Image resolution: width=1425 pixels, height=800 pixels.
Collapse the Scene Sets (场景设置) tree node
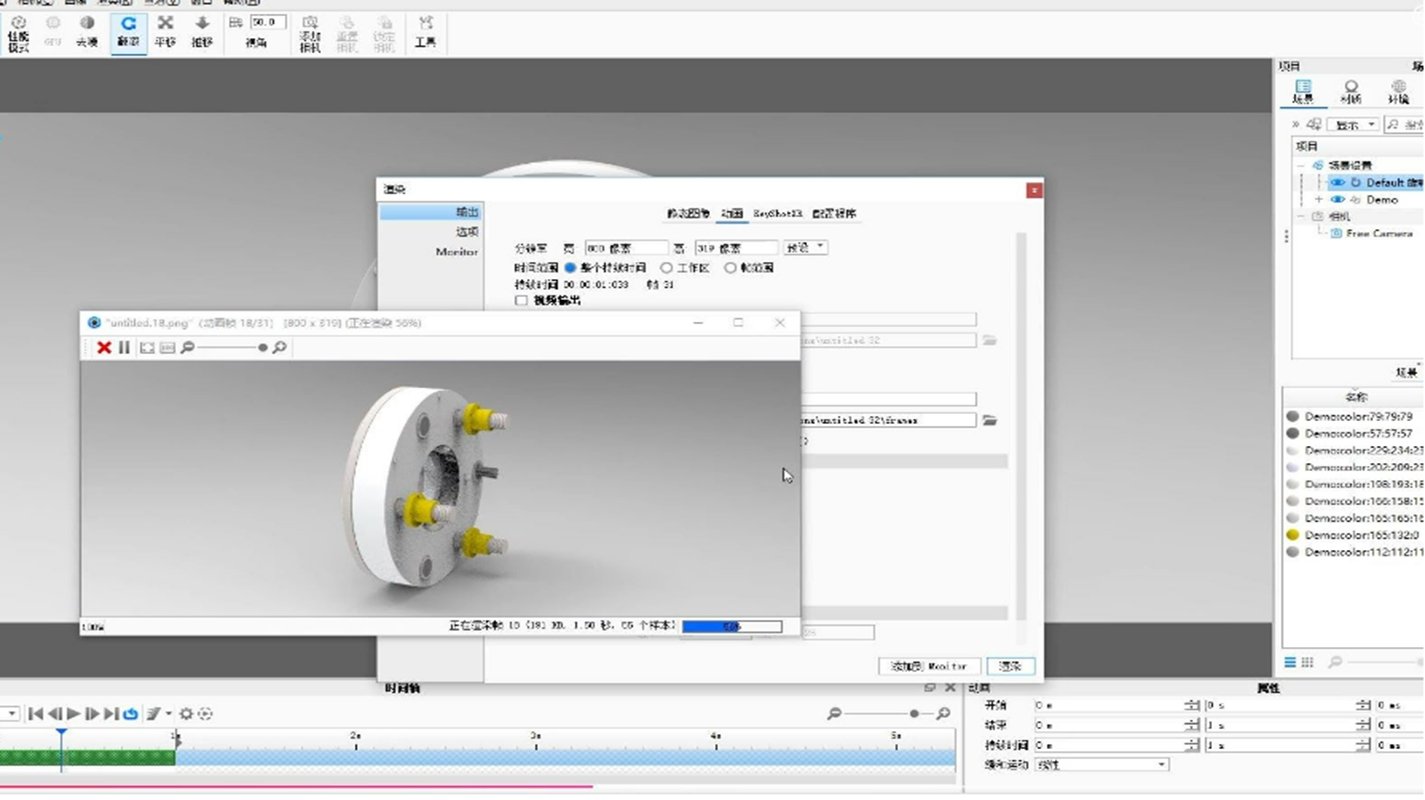1301,165
